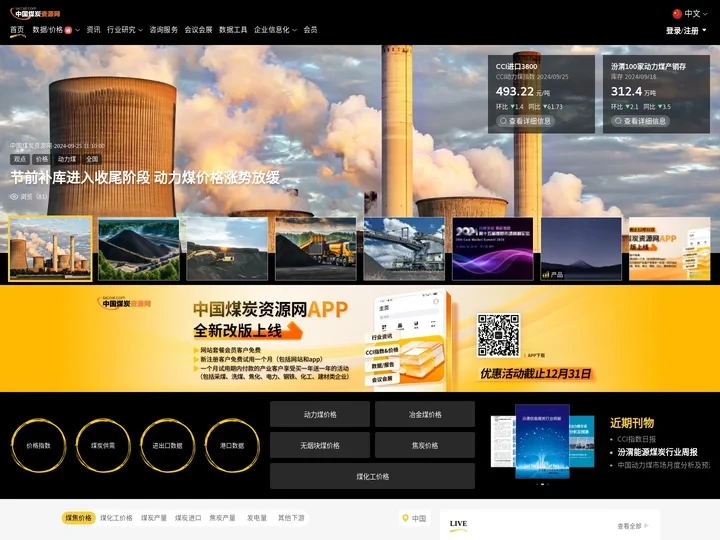Viewport: 720px width, 540px height.
Task: Select the 其他下游 tab
Action: click(x=291, y=518)
